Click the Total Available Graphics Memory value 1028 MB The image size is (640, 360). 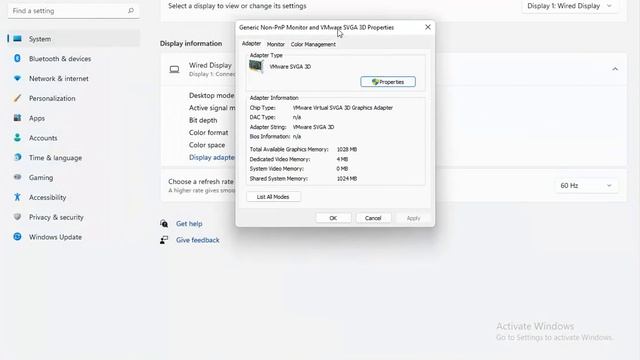click(x=347, y=149)
